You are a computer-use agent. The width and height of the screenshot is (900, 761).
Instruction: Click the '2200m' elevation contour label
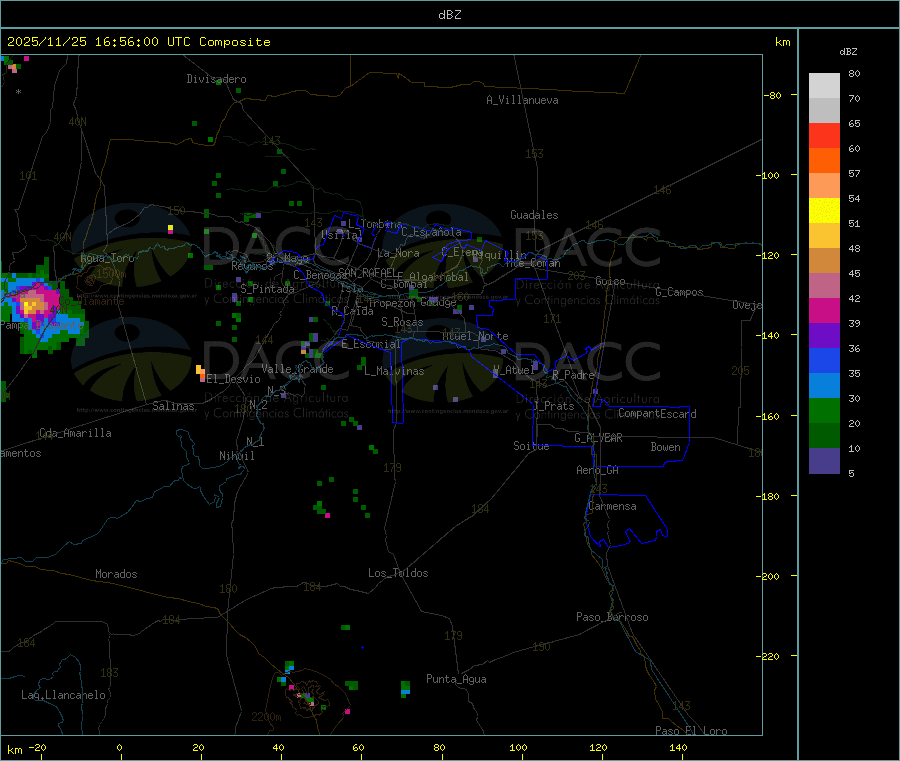coord(266,717)
